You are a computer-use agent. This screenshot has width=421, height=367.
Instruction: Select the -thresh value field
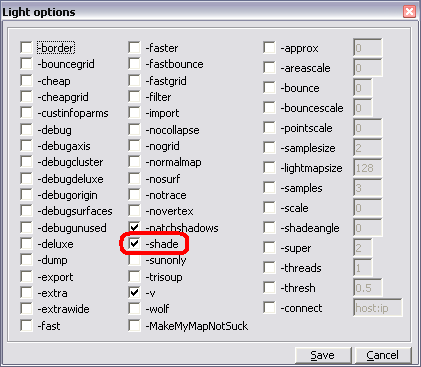[368, 288]
